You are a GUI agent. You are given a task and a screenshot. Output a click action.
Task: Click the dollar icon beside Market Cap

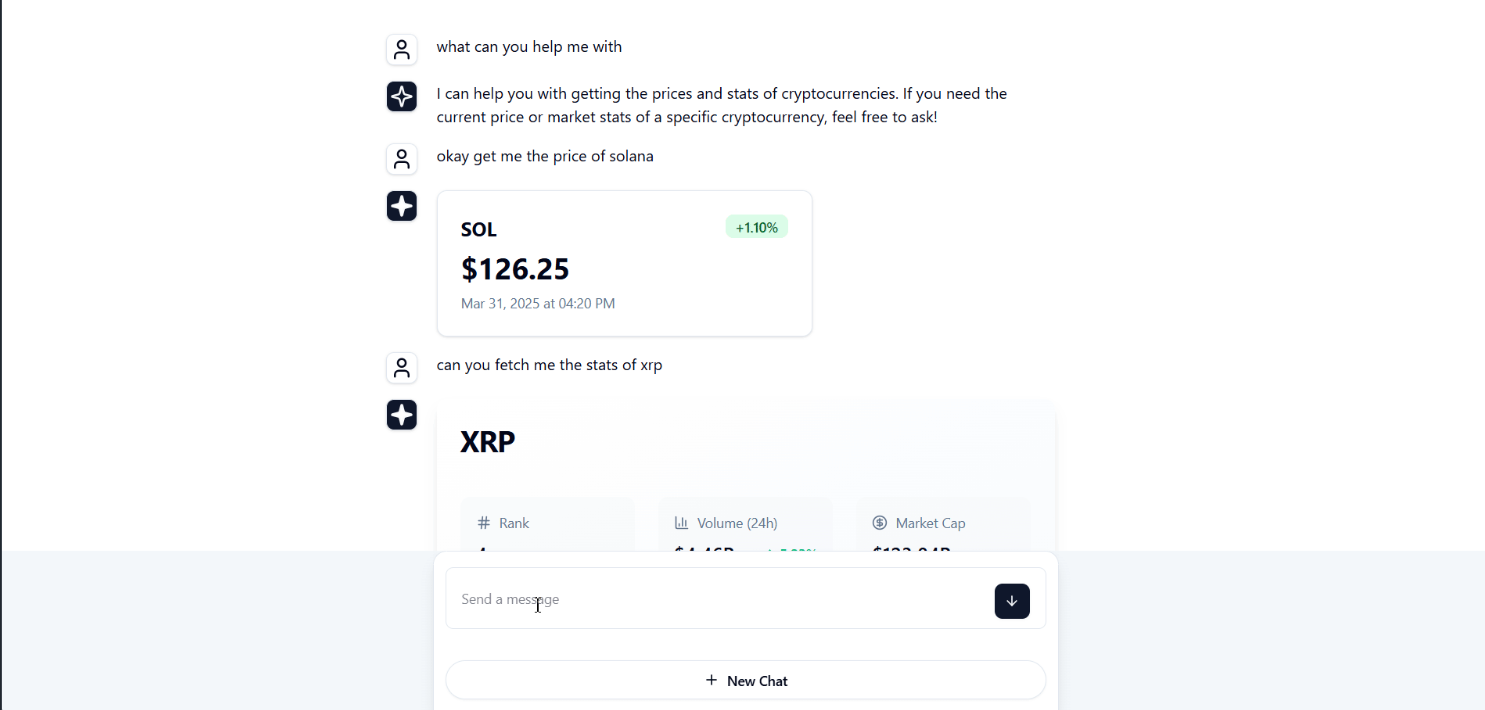coord(880,523)
